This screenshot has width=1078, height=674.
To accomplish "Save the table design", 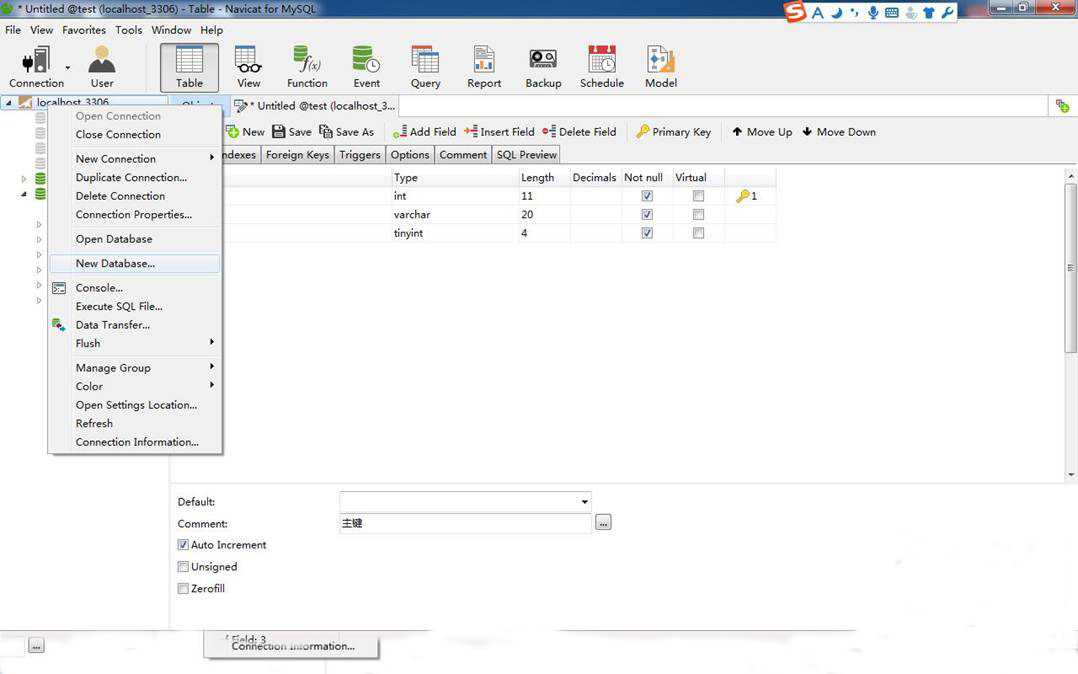I will (292, 131).
